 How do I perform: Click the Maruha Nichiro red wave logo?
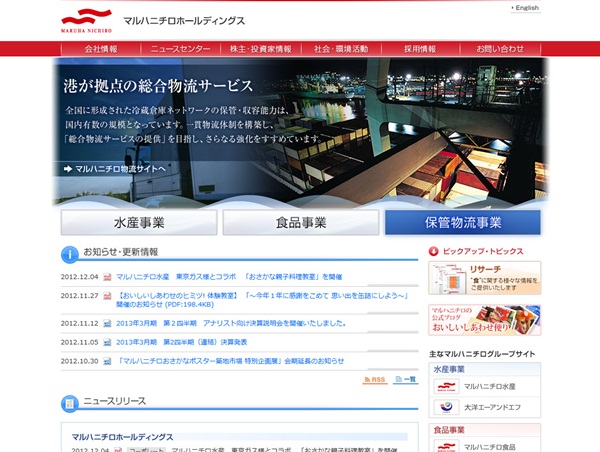[x=86, y=21]
